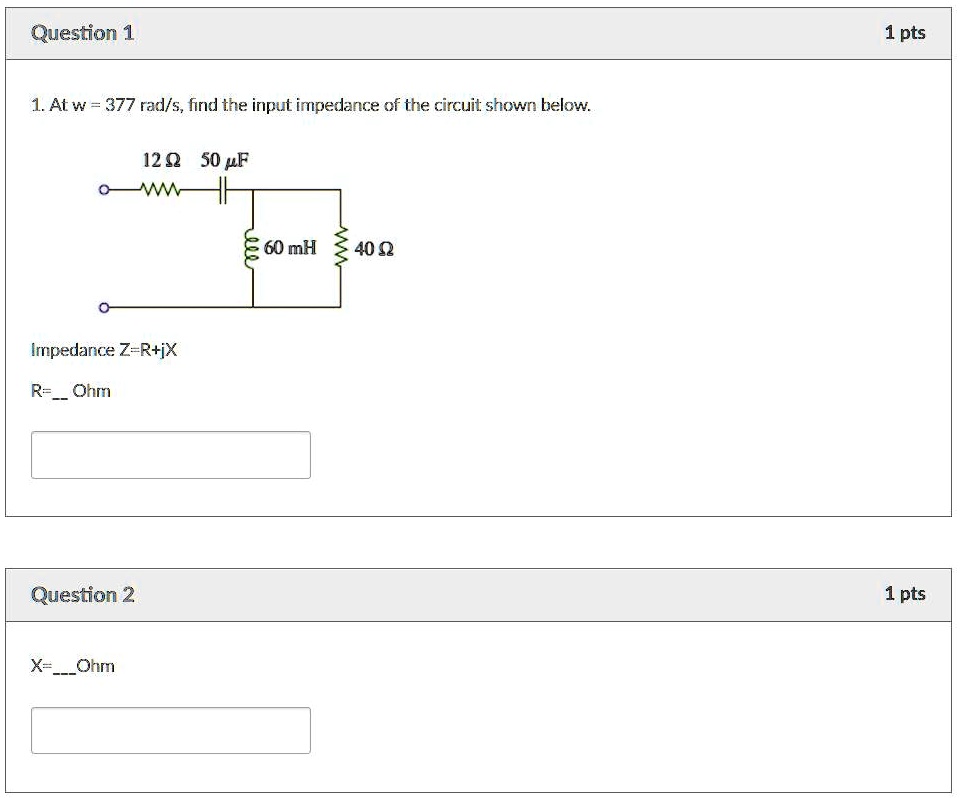This screenshot has width=961, height=798.
Task: Click the 50 µF capacitor symbol
Action: [222, 188]
